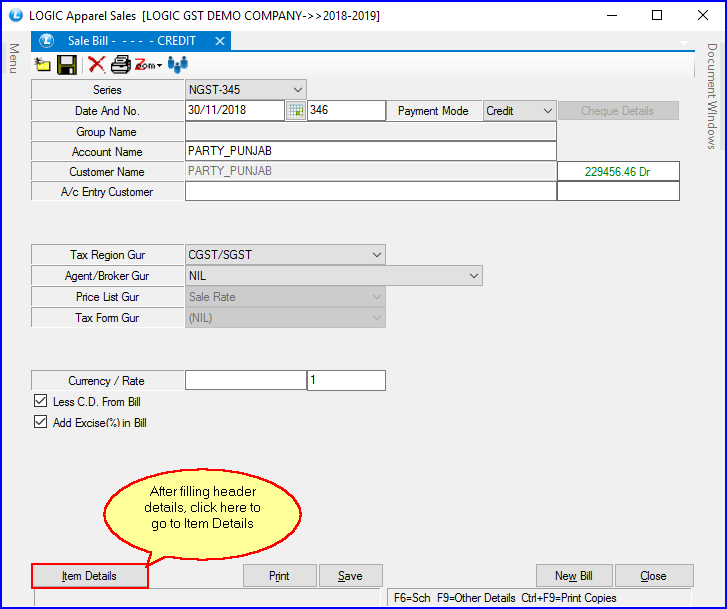Screen dimensions: 727x609
Task: Click the bill number field 346
Action: click(346, 110)
